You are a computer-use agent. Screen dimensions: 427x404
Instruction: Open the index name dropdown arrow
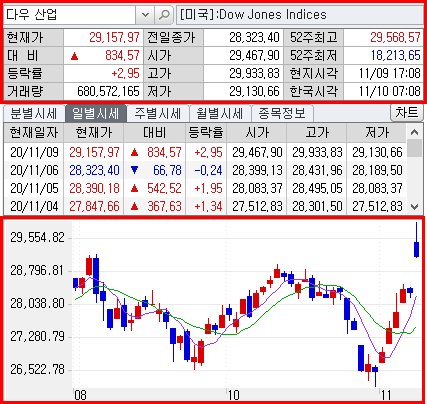click(145, 15)
